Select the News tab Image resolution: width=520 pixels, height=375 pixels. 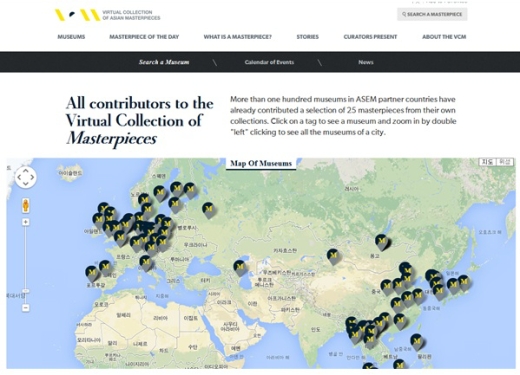click(366, 62)
